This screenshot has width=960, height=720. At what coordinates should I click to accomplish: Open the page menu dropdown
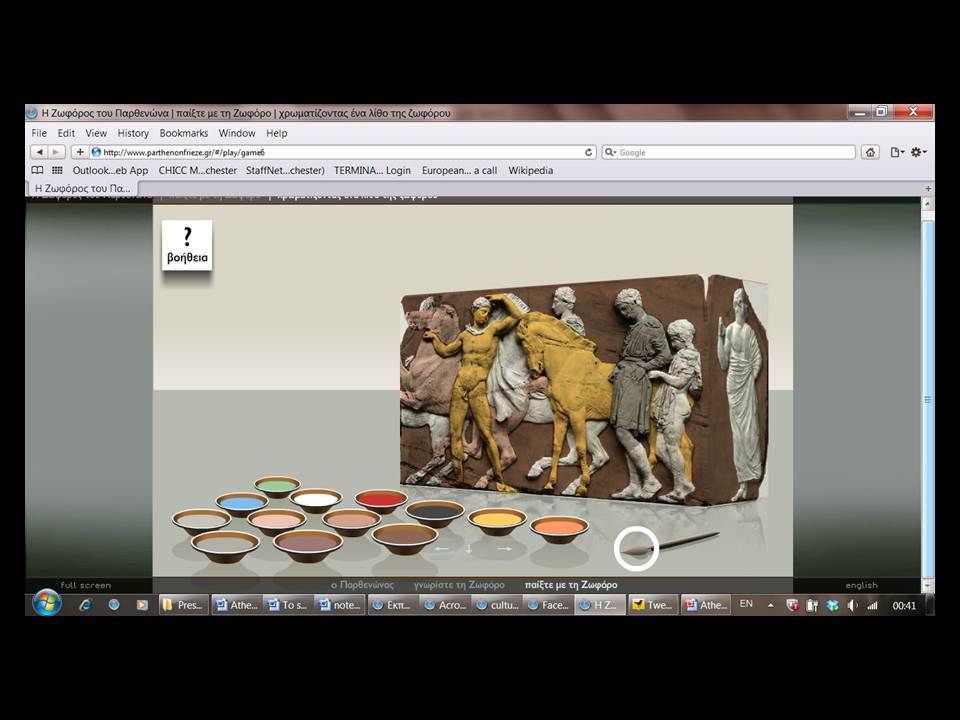click(898, 152)
